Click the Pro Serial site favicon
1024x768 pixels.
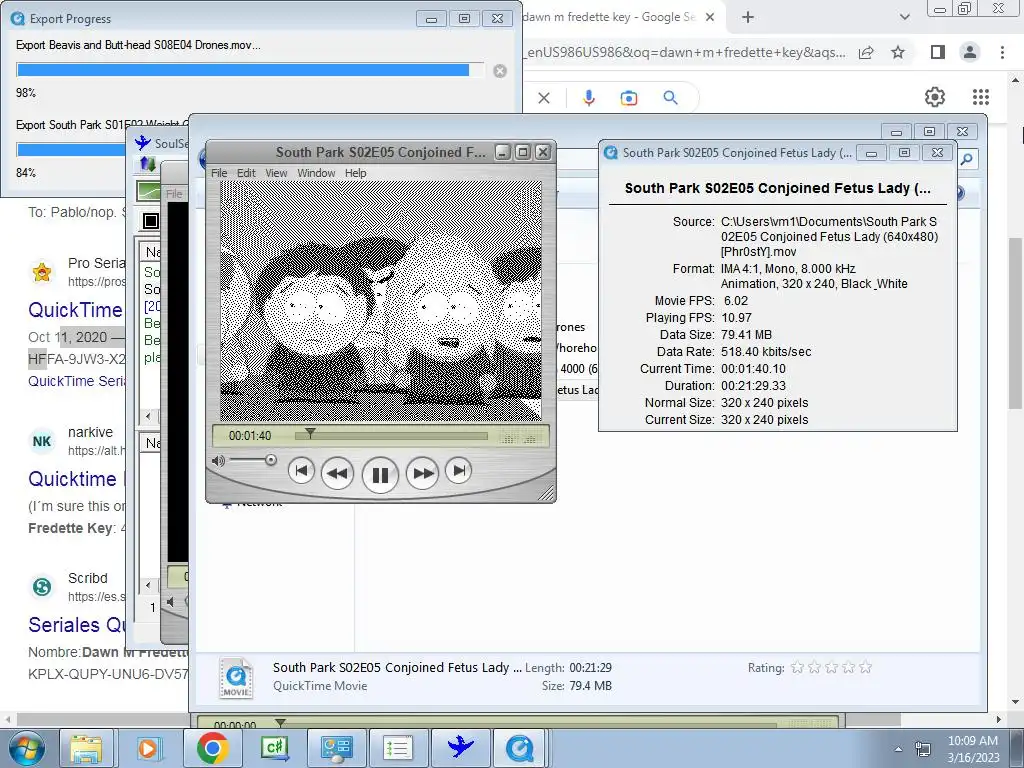(42, 272)
